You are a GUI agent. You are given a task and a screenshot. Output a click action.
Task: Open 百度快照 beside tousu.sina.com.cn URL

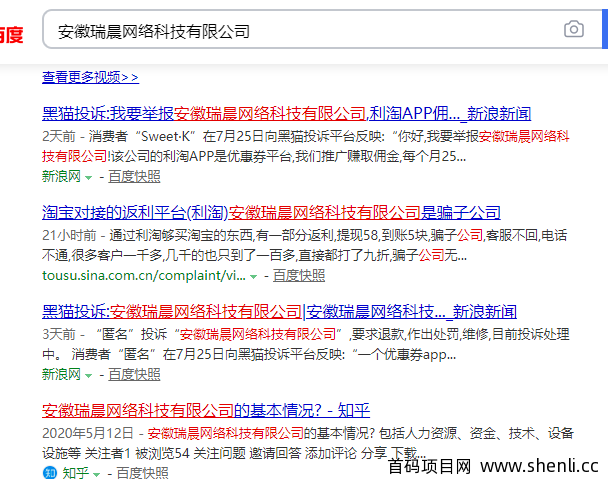click(x=299, y=275)
